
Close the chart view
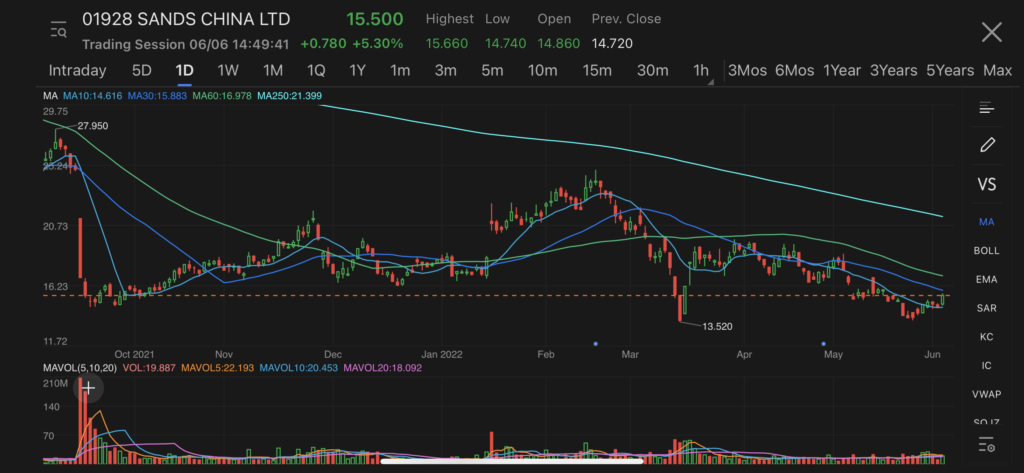tap(991, 32)
